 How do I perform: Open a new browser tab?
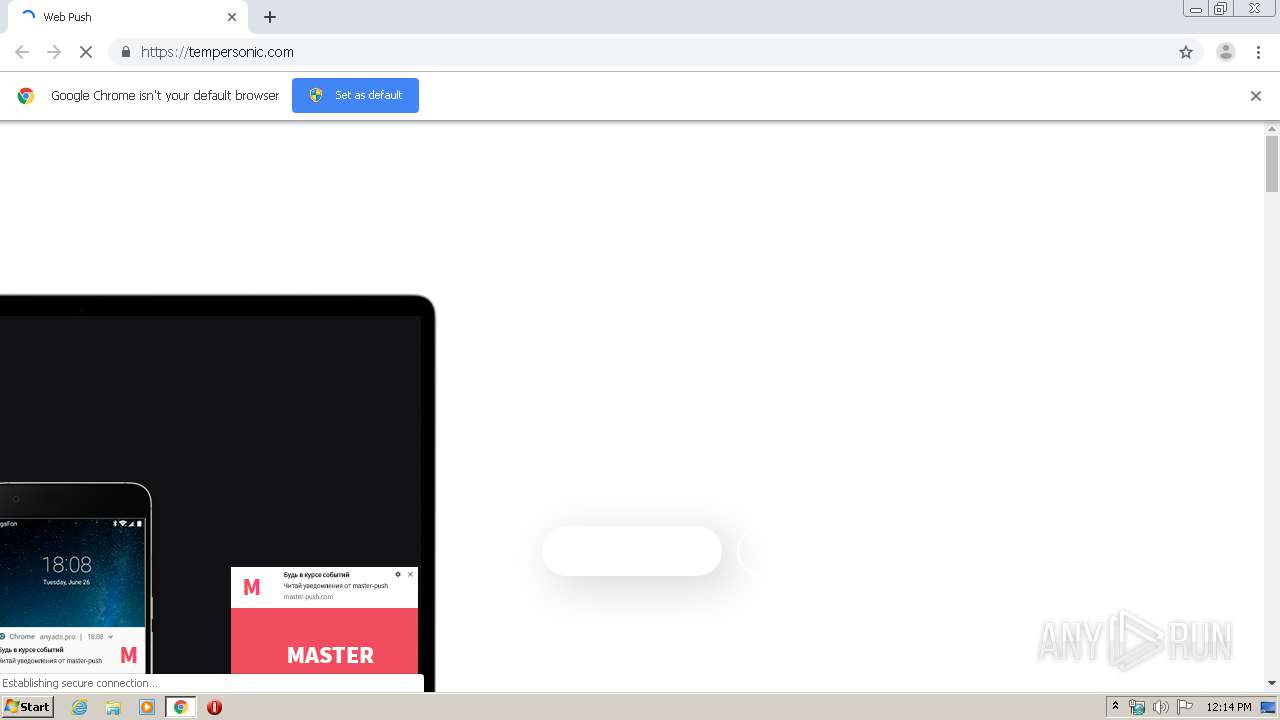(x=270, y=17)
